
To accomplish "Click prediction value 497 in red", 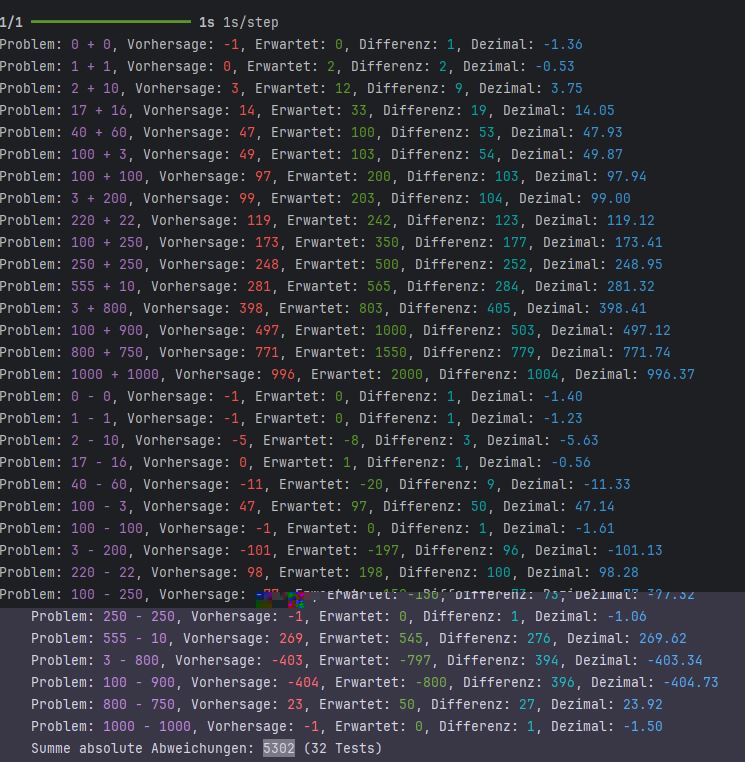I will [262, 330].
